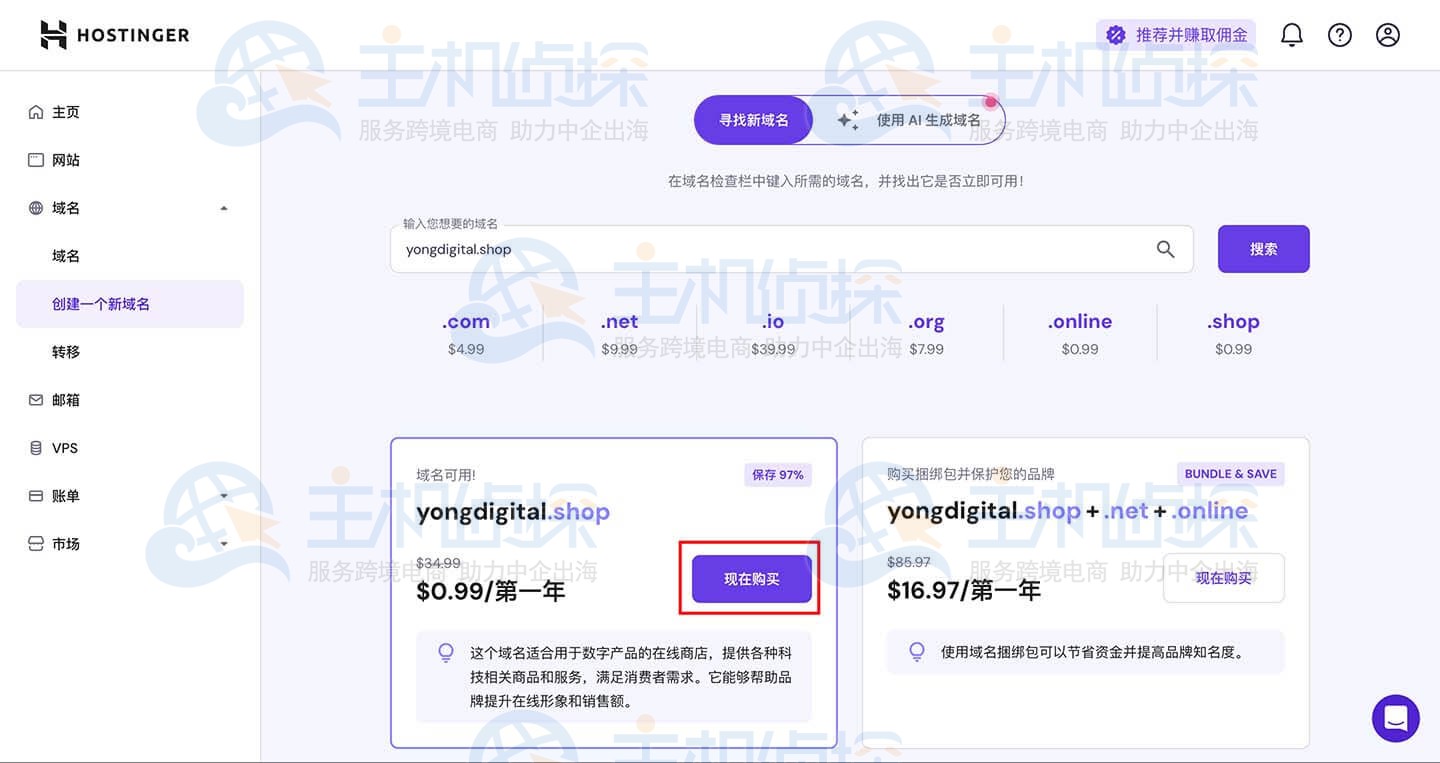Click the $0.99/第一年 price text
The width and height of the screenshot is (1440, 763).
pos(491,591)
